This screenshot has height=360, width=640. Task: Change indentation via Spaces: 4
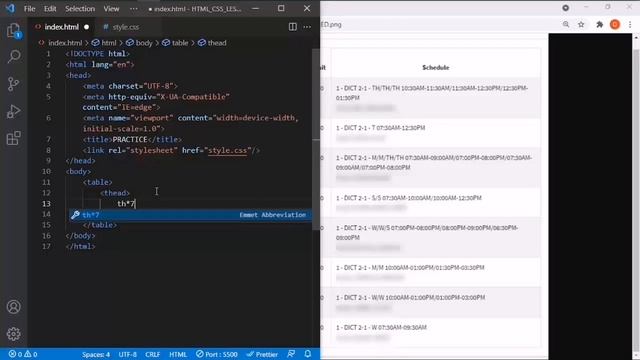click(96, 354)
